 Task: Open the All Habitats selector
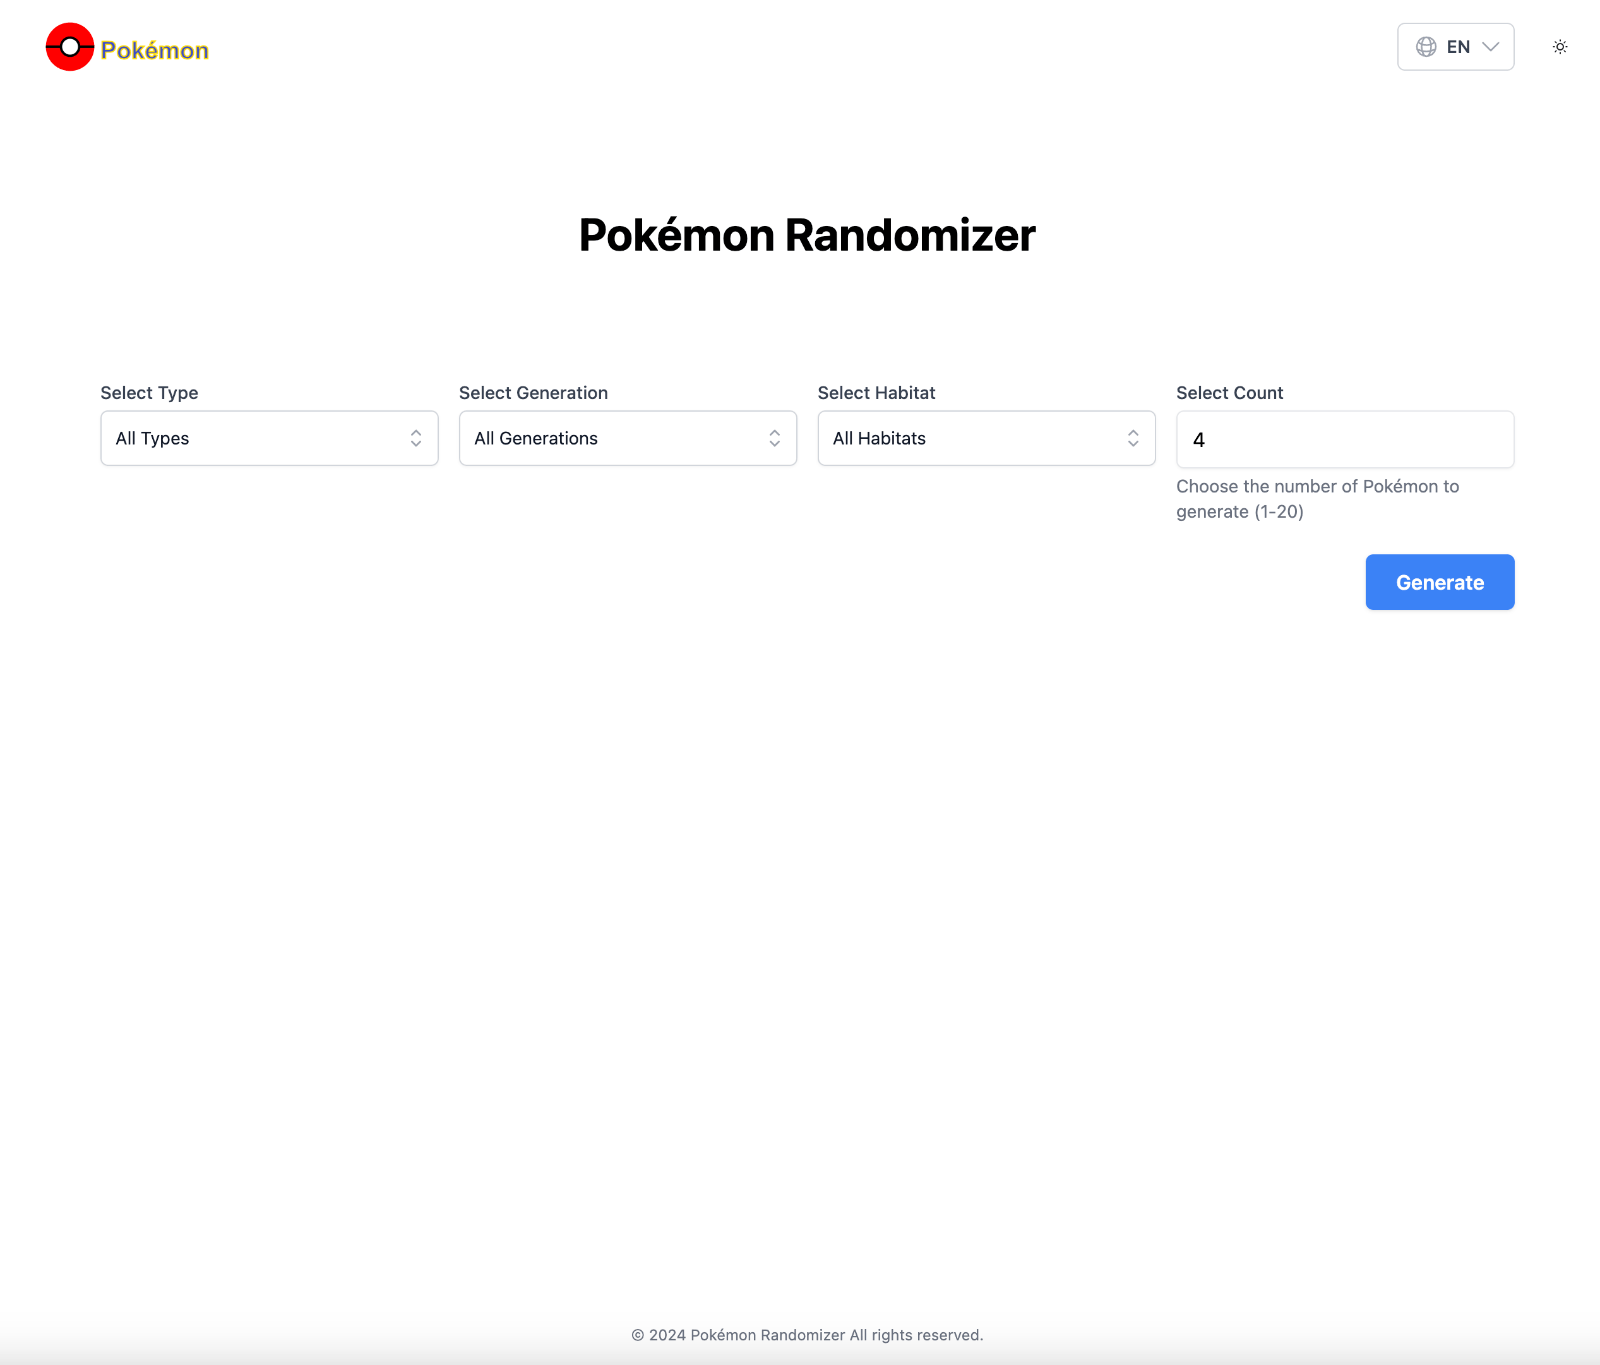986,438
